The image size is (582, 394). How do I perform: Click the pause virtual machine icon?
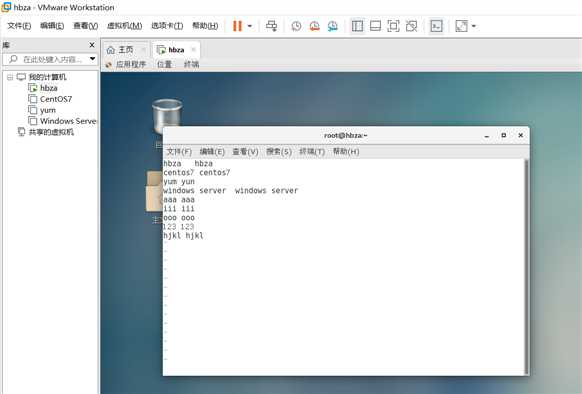(x=237, y=26)
